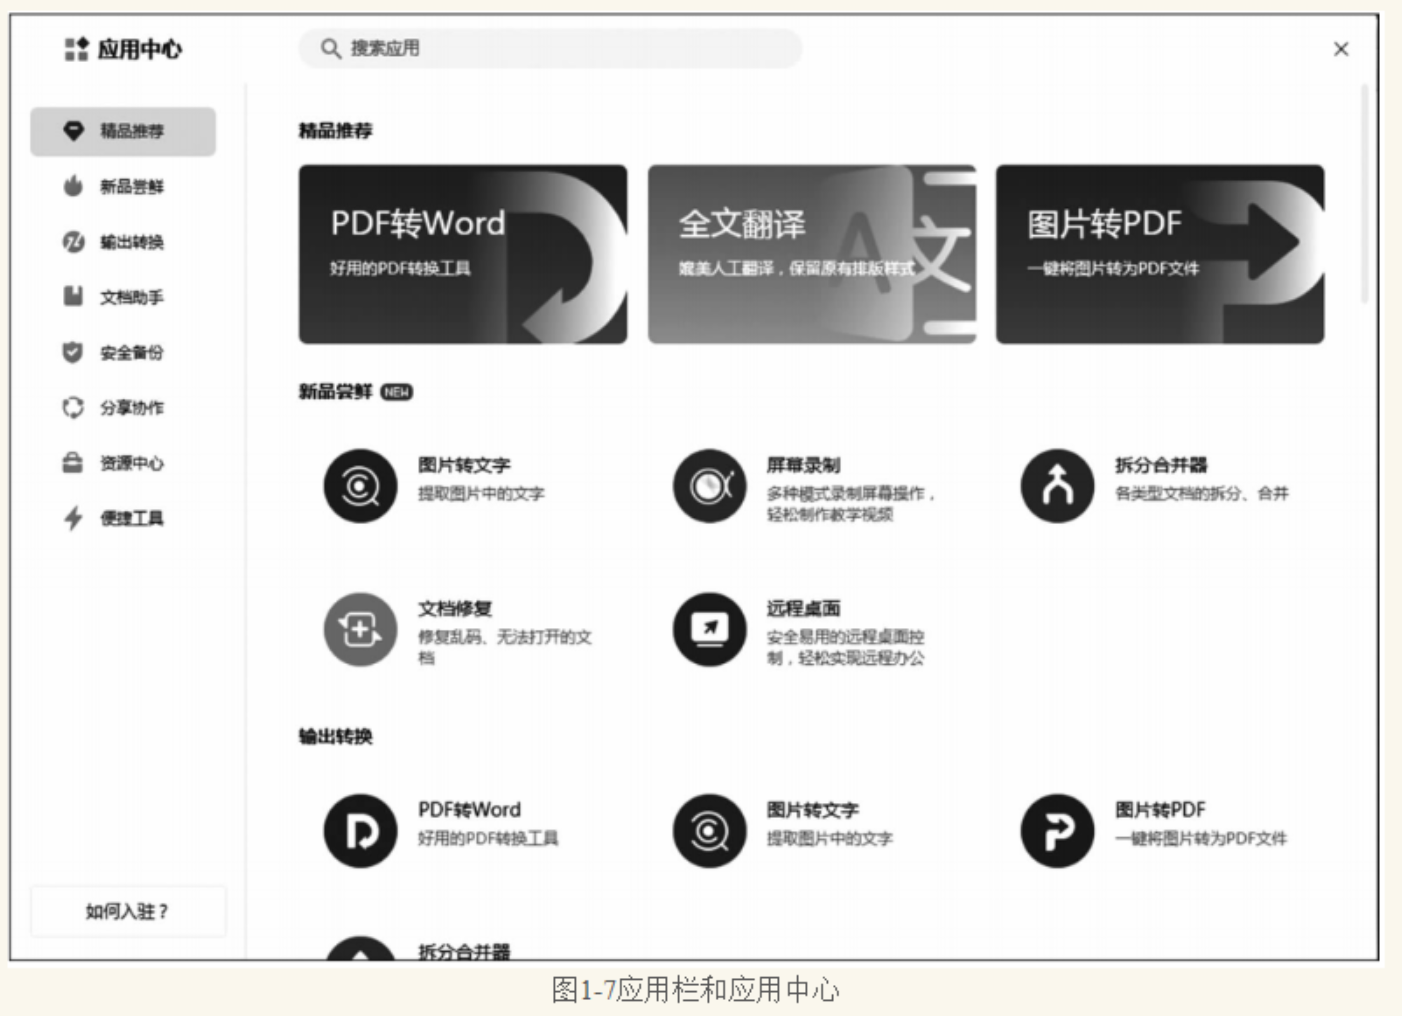Click the 远程桌面 title text
This screenshot has width=1402, height=1016.
click(803, 608)
